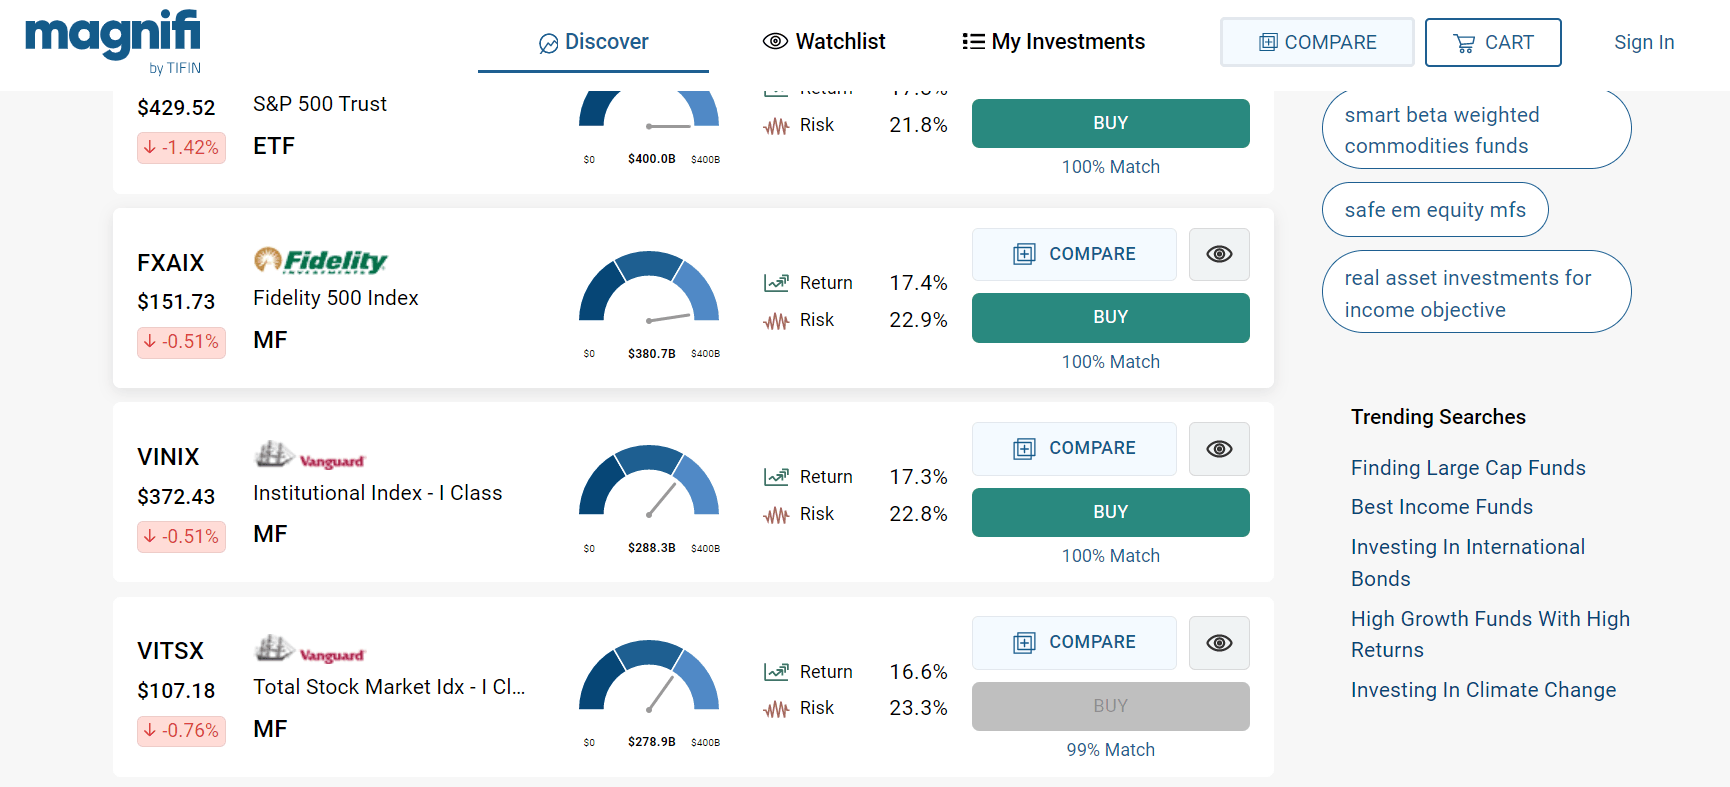Image resolution: width=1730 pixels, height=787 pixels.
Task: Open Finding Large Cap Funds trending search
Action: (1468, 468)
